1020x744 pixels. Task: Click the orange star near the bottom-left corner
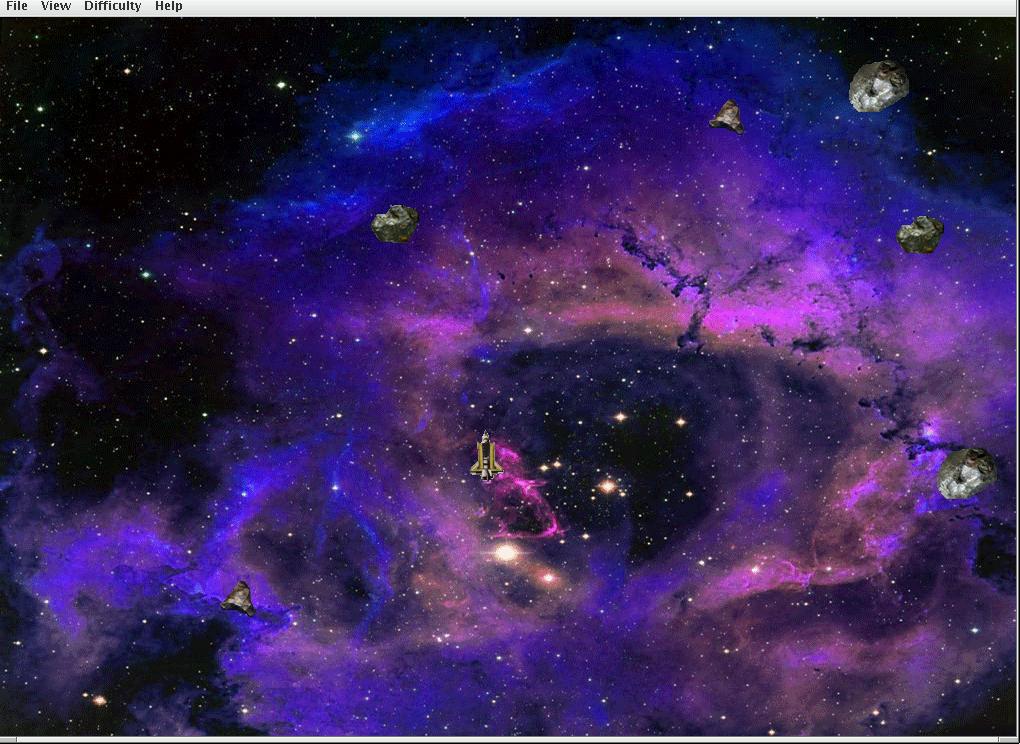pos(99,700)
